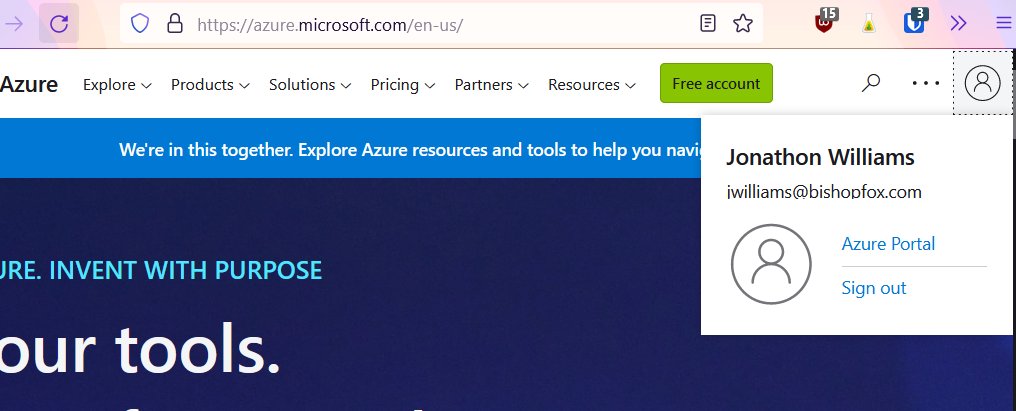Open uBlock extension icon showing 15
This screenshot has height=411, width=1016.
click(x=826, y=21)
